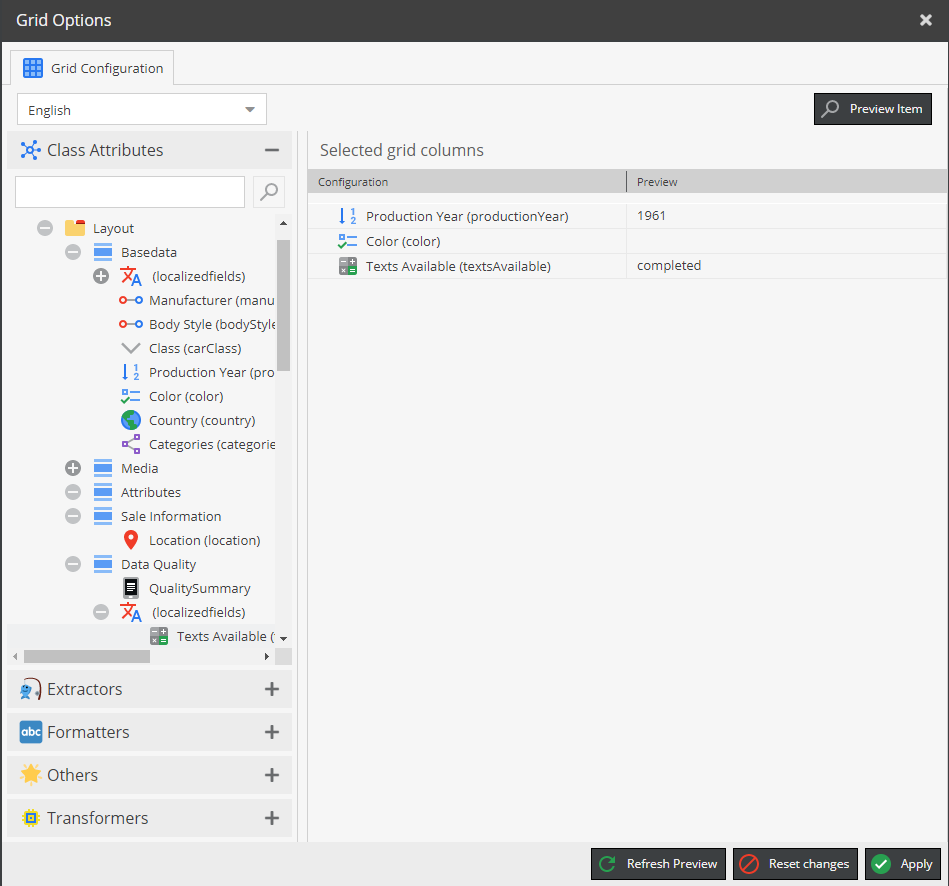This screenshot has height=886, width=949.
Task: Click the Production Year numeric icon in tree
Action: click(x=131, y=372)
